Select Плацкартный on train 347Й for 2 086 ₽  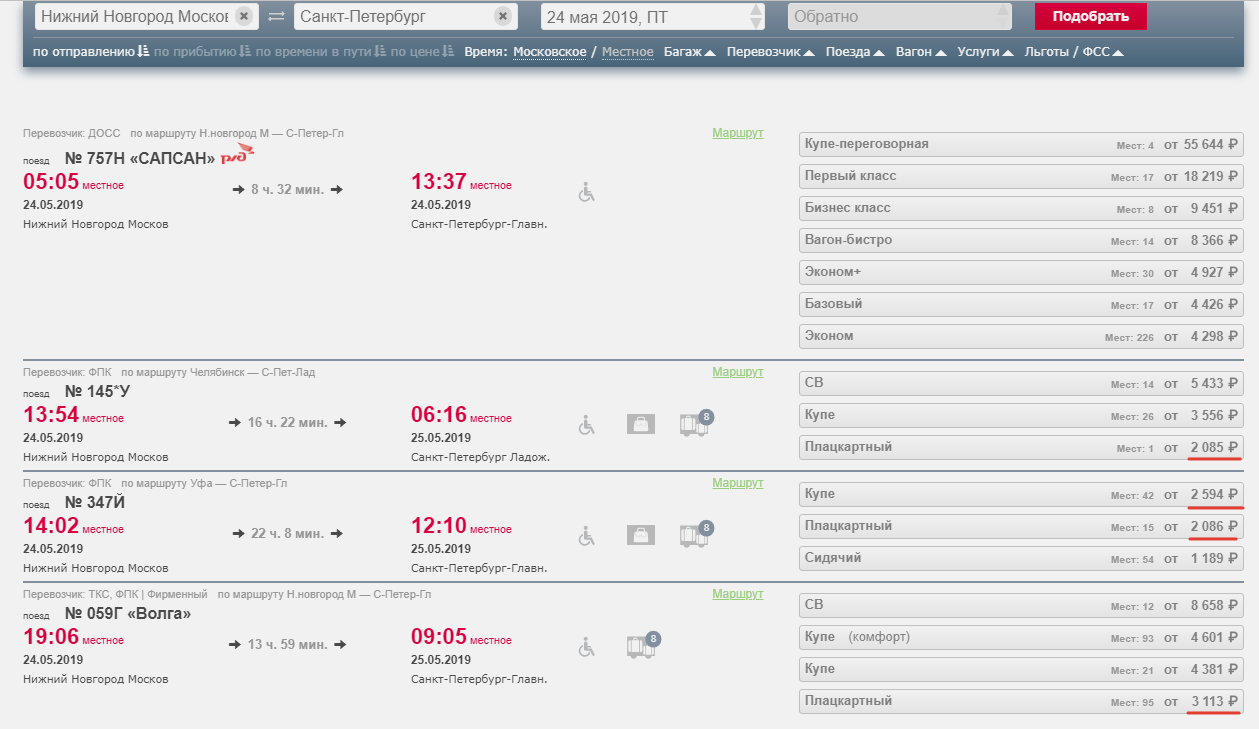1021,527
